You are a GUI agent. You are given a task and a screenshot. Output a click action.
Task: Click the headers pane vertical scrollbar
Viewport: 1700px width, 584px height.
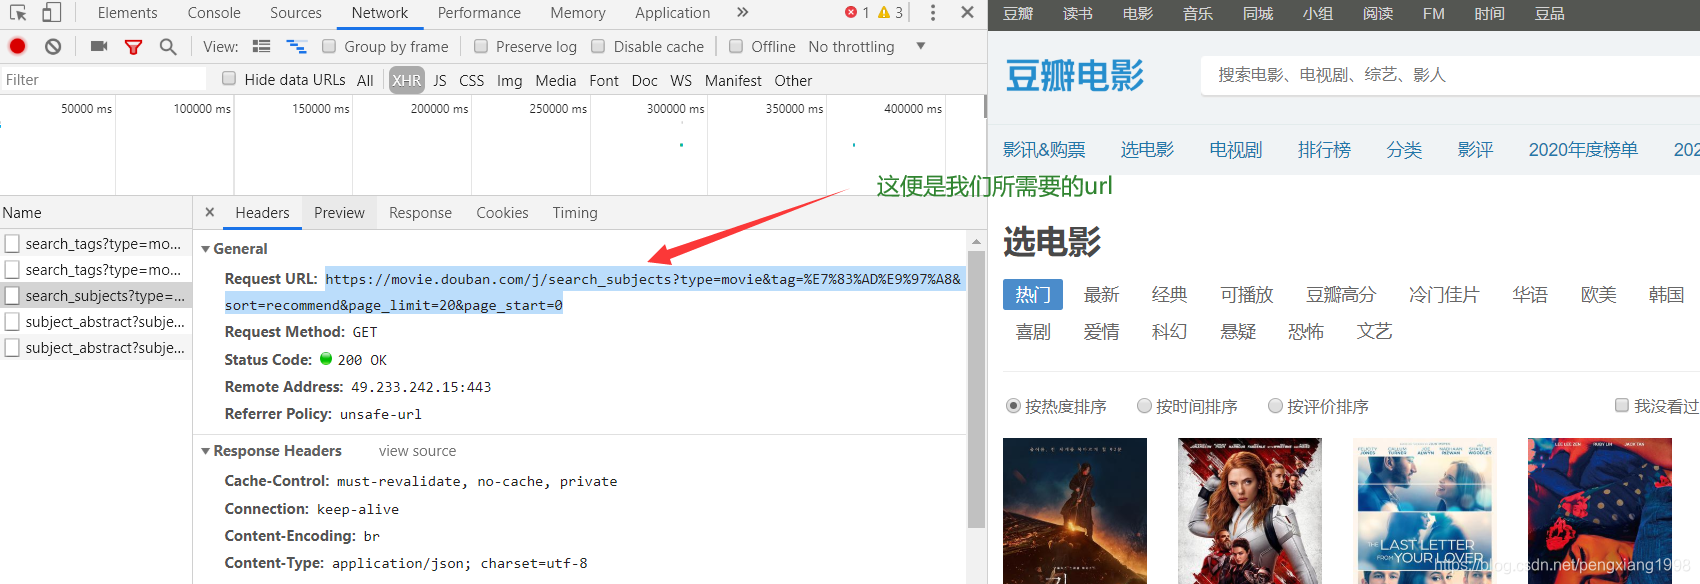point(977,389)
